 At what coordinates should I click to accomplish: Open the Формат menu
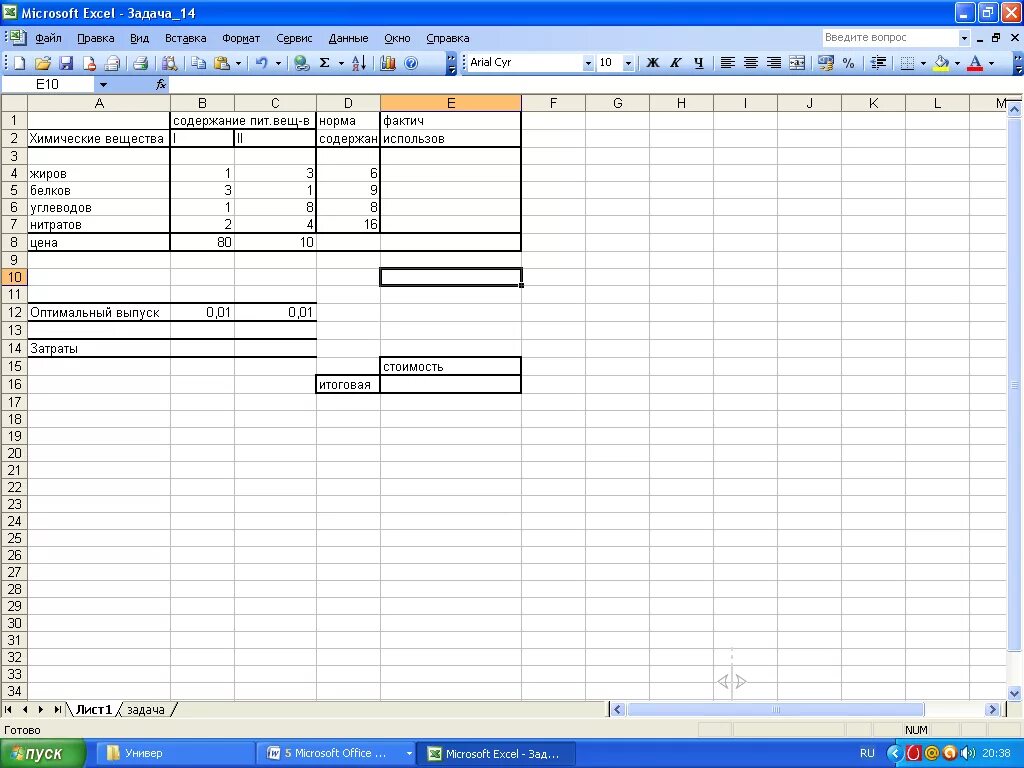241,38
